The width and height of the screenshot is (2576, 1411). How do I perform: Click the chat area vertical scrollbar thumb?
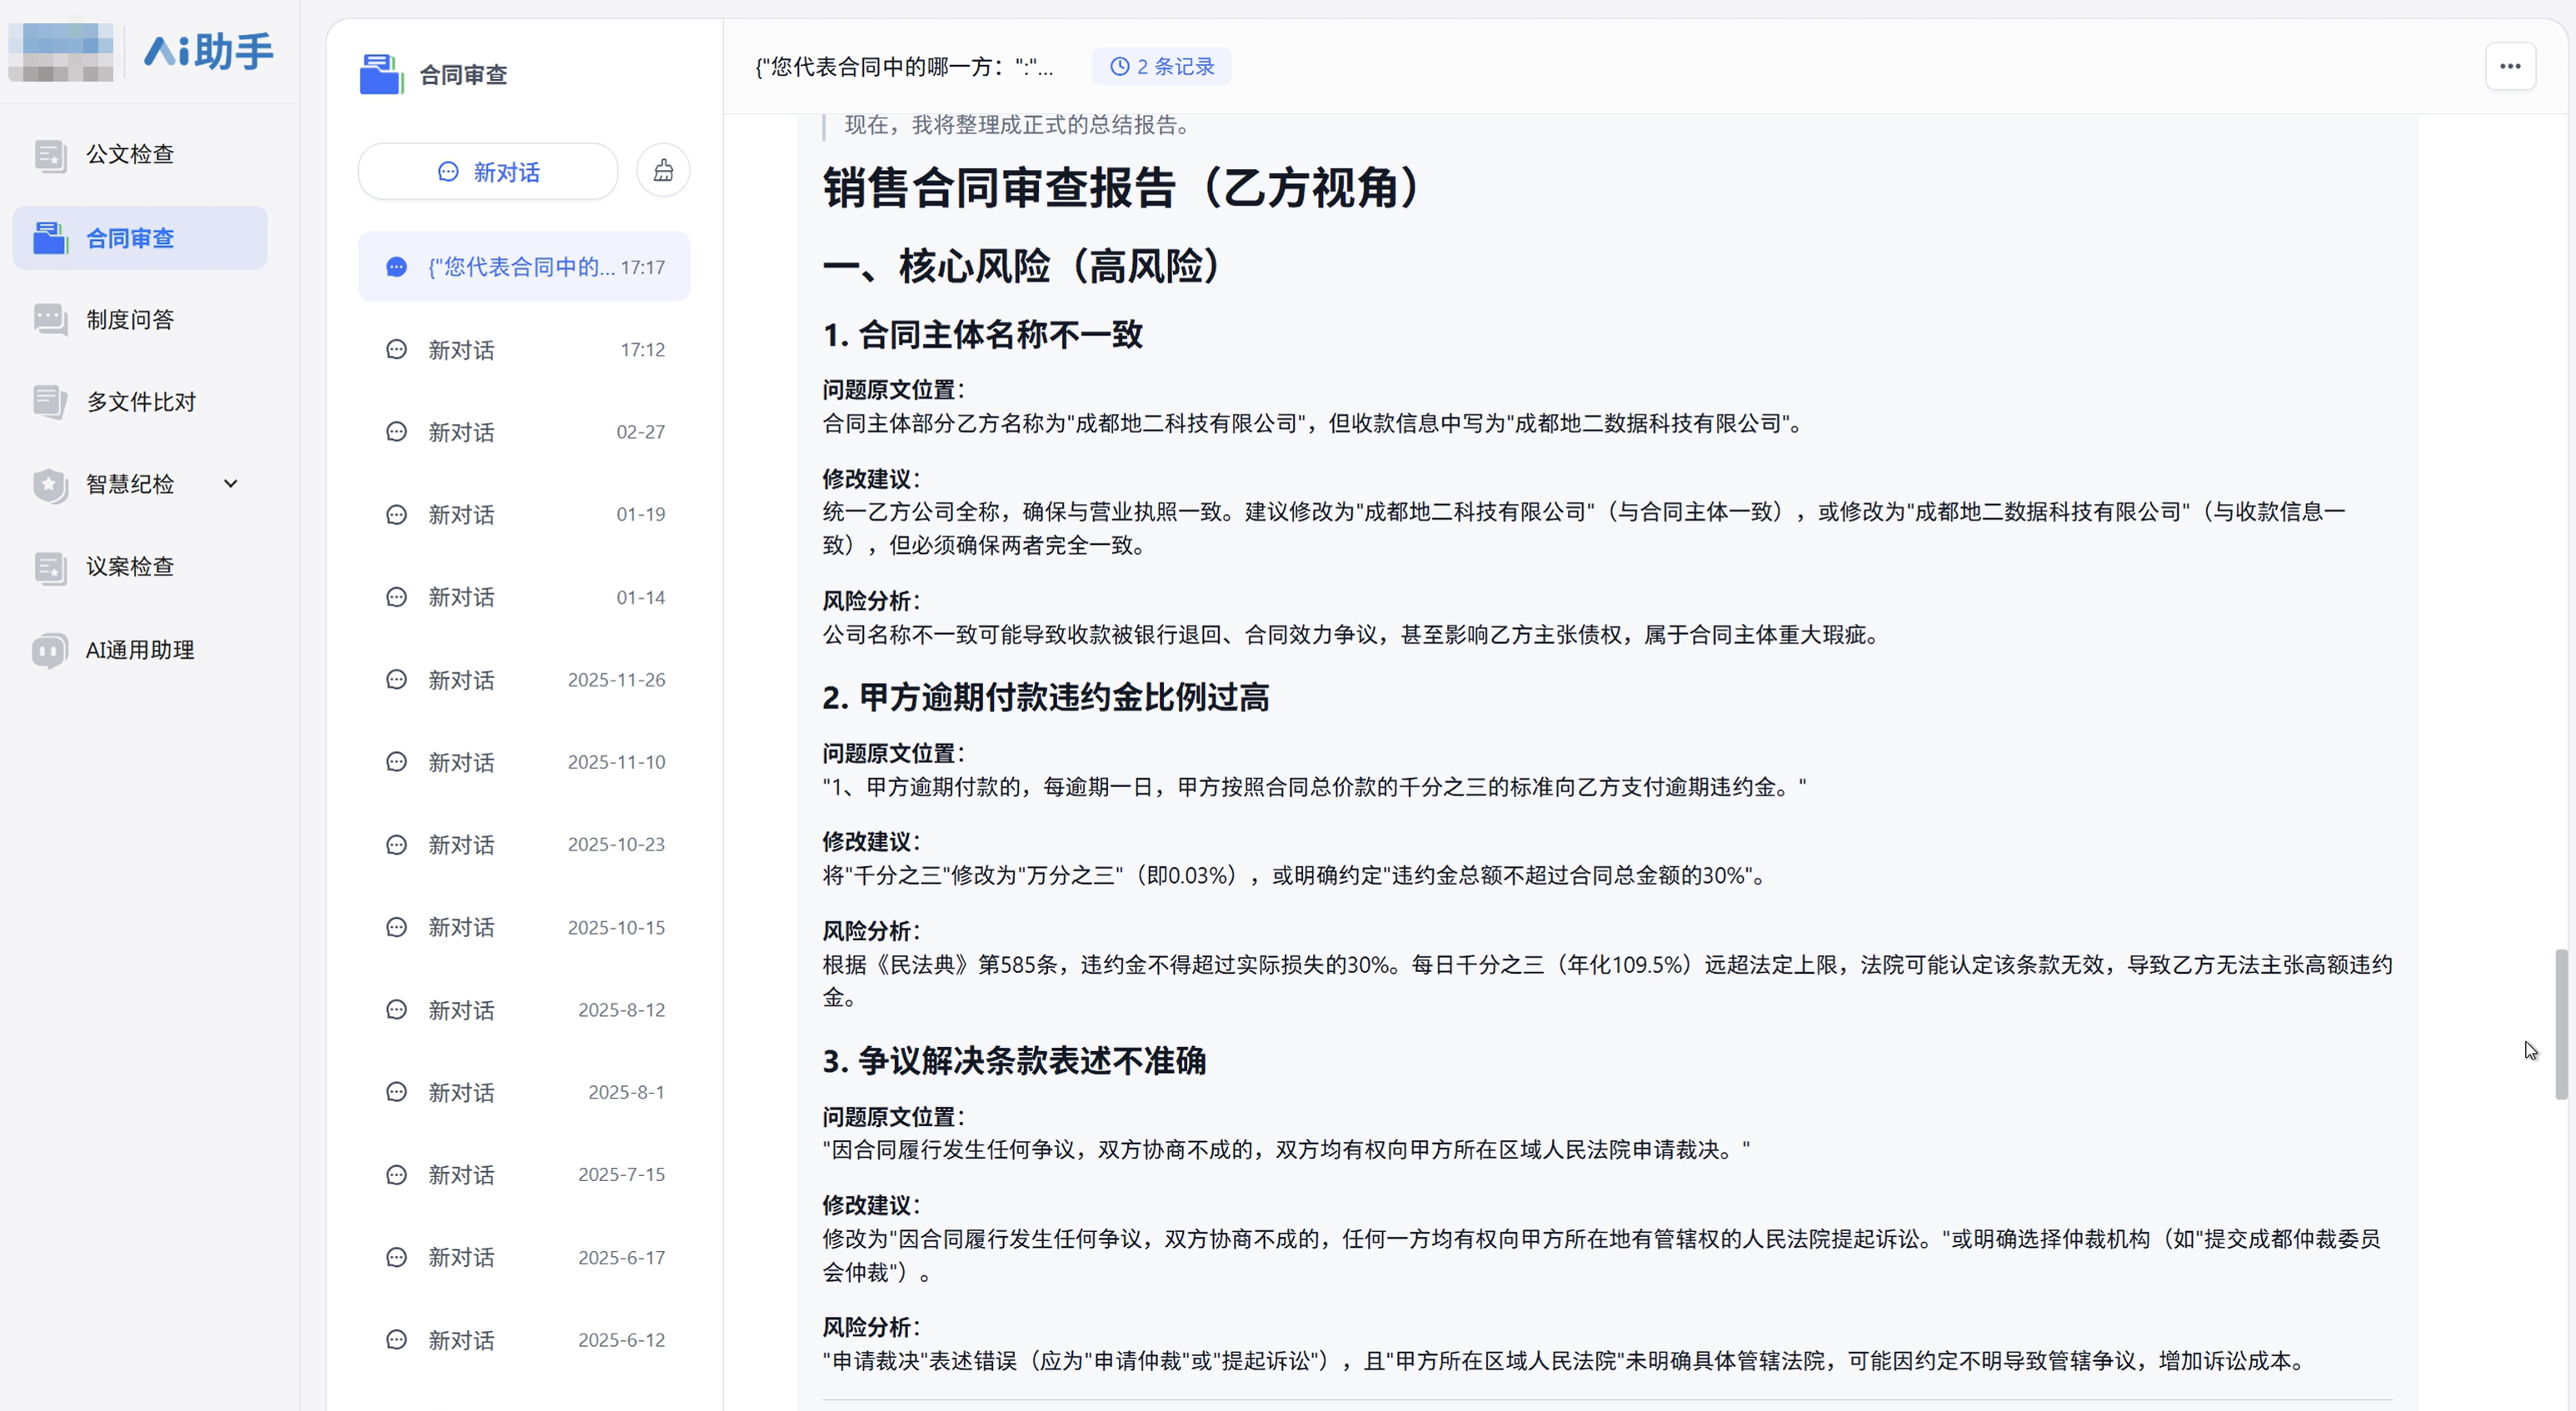pos(2561,1025)
